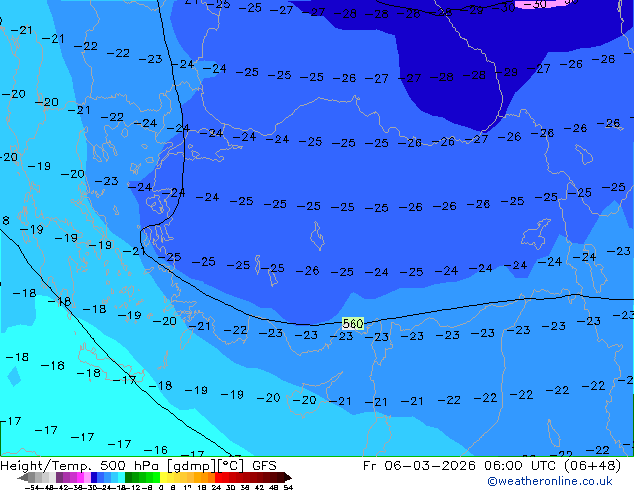
Task: Click the Fr 06-03-2026 06:00 UTC date stamp
Action: (459, 466)
